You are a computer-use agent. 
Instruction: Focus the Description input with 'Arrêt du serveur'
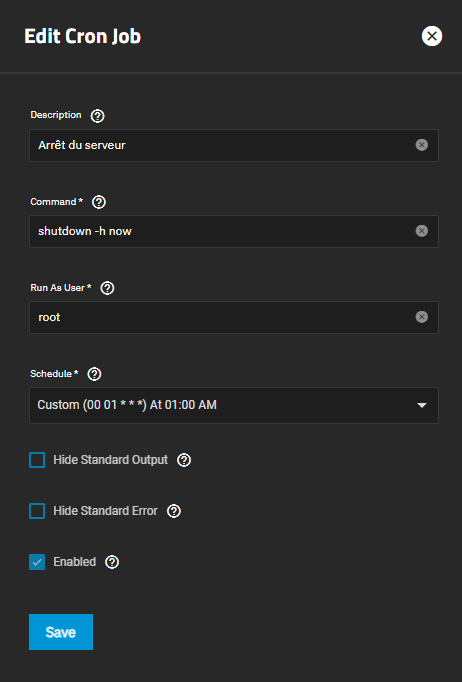(x=234, y=145)
